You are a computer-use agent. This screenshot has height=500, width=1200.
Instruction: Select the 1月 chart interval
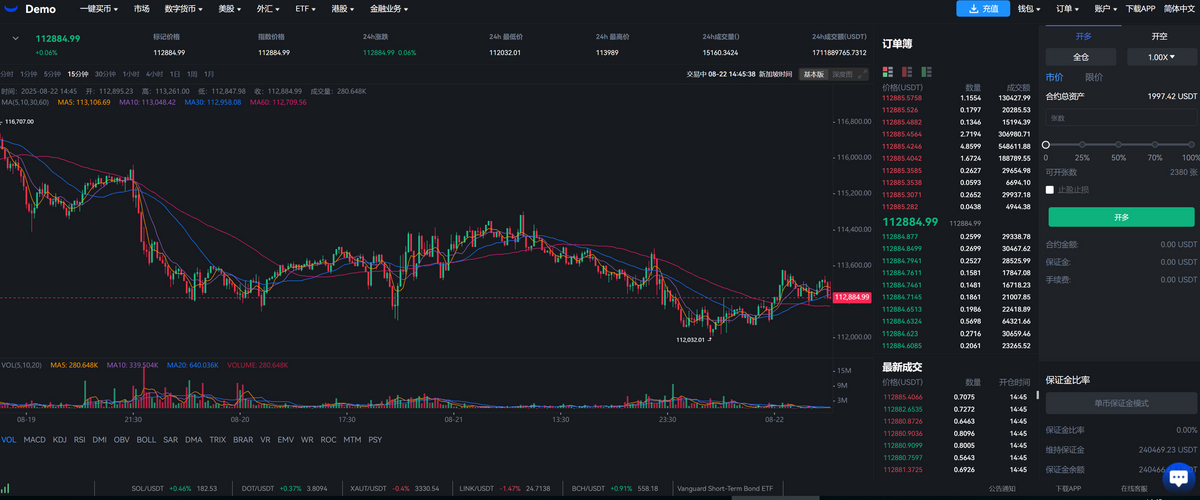pyautogui.click(x=208, y=74)
